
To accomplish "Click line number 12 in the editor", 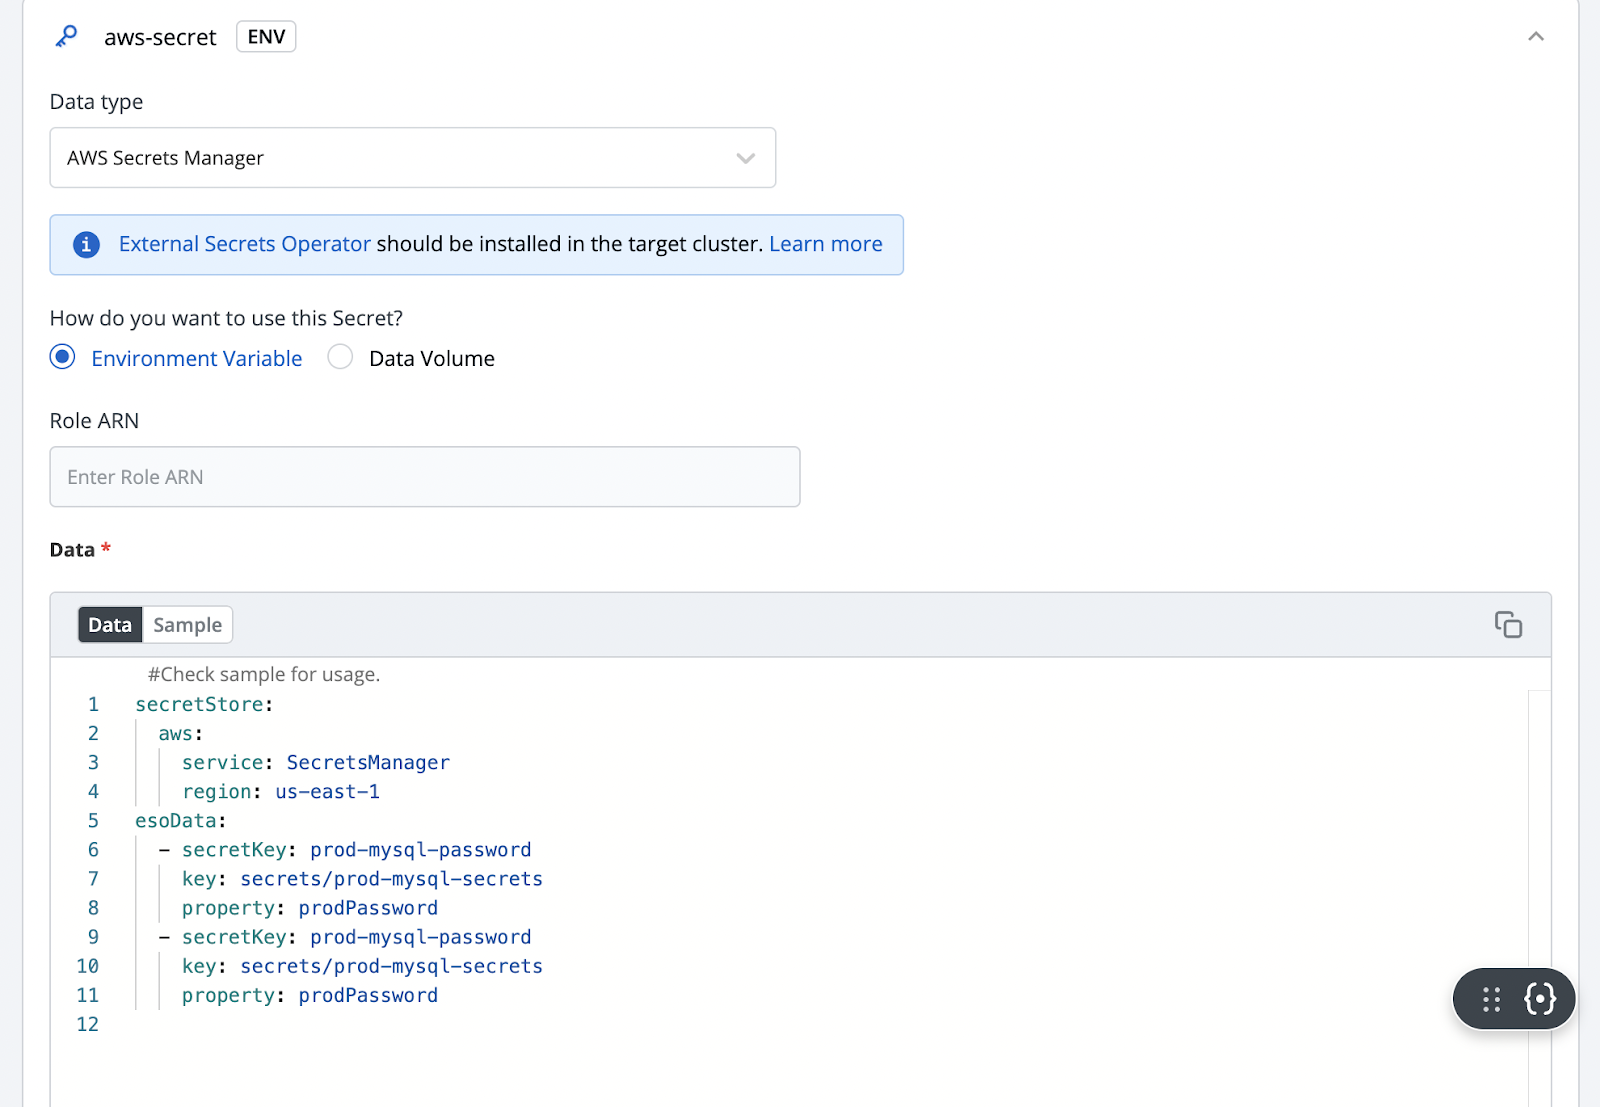I will click(x=88, y=1024).
